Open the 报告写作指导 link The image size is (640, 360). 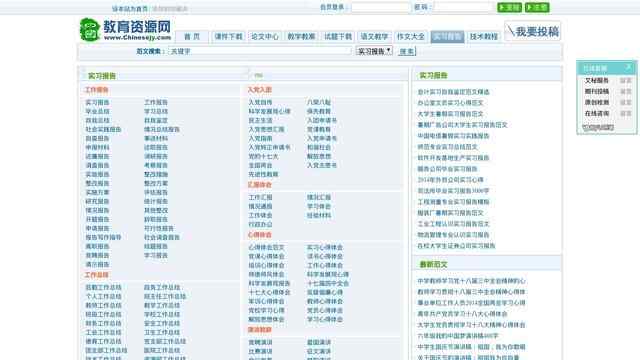pyautogui.click(x=103, y=237)
